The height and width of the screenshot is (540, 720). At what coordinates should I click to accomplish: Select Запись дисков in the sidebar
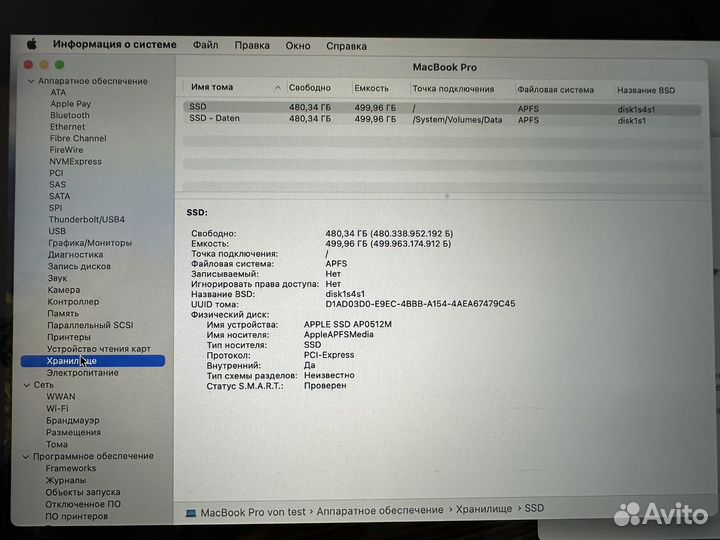tap(79, 266)
